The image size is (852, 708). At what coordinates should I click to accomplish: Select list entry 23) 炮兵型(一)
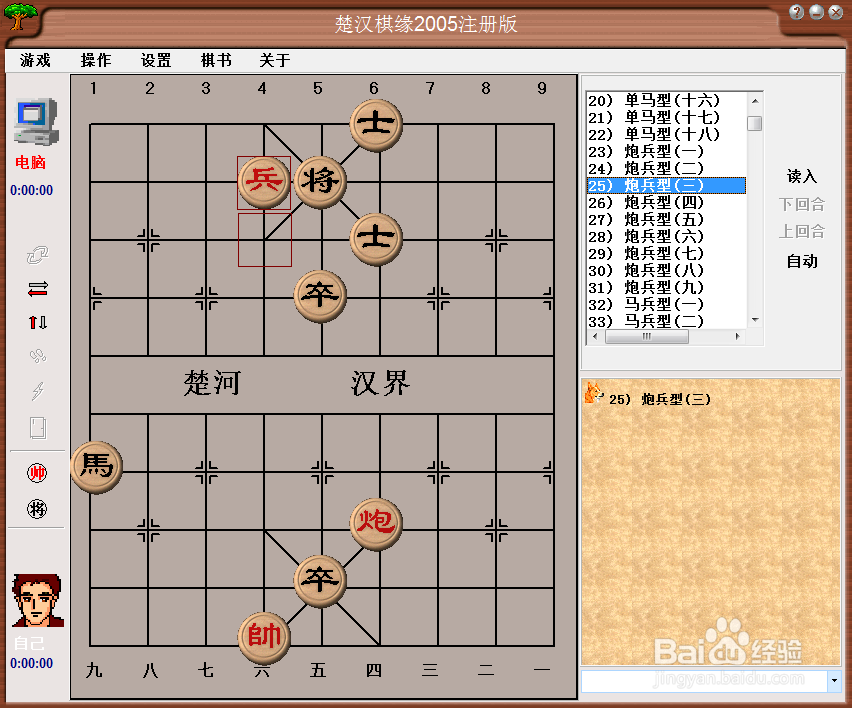point(666,151)
